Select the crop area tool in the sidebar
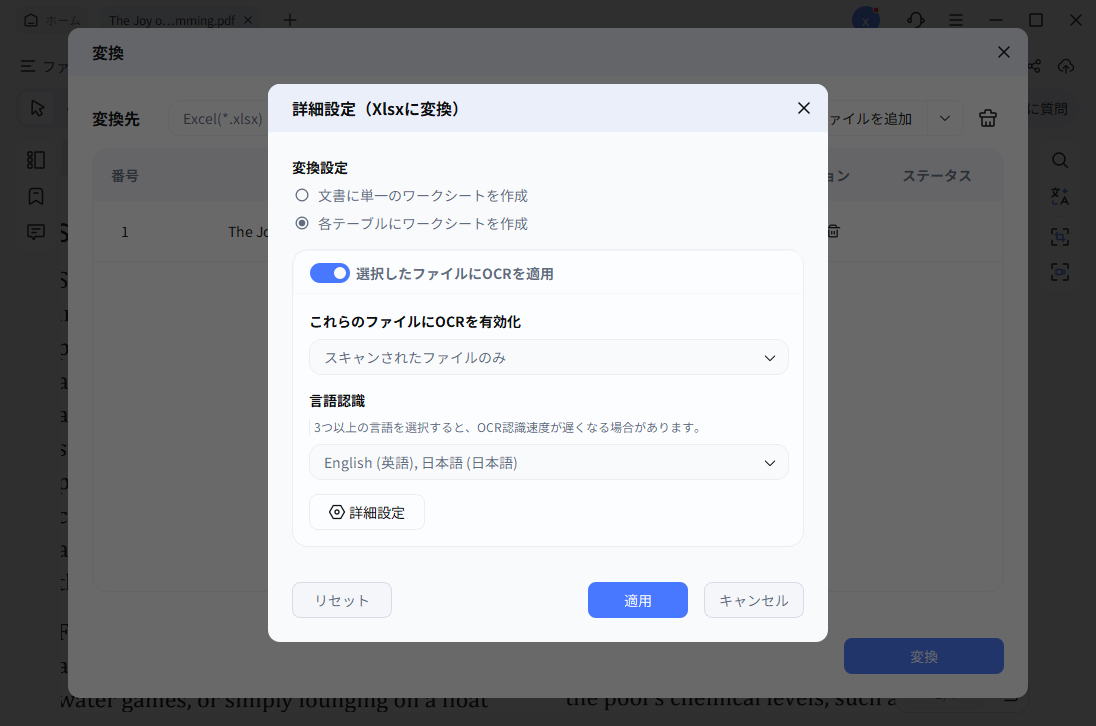 1060,237
